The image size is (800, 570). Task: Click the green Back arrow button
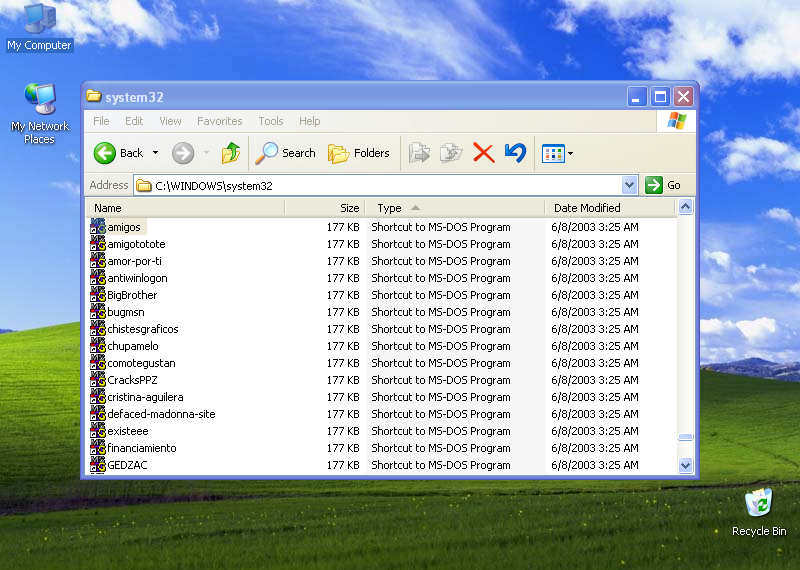(x=105, y=153)
